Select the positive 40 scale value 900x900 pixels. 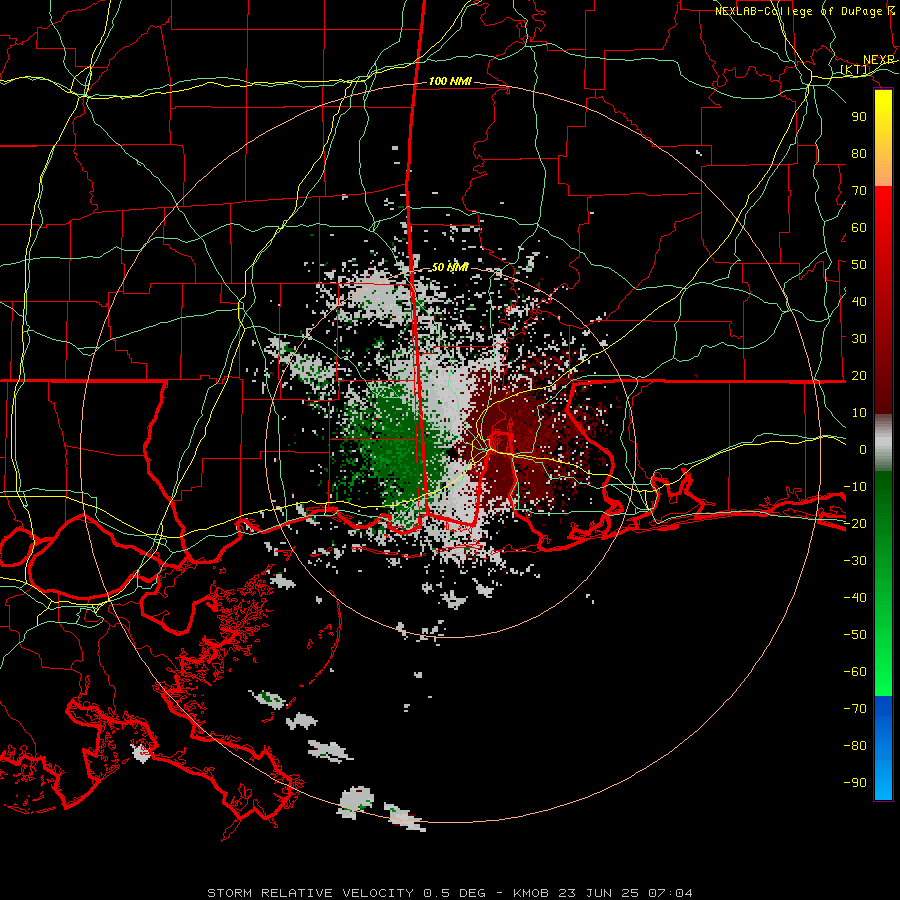859,301
